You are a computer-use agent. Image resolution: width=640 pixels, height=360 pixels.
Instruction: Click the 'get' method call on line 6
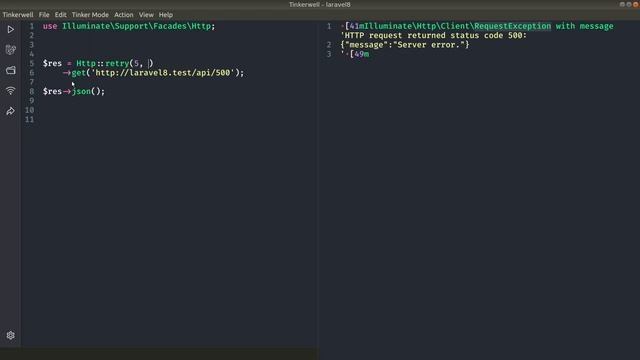tap(78, 73)
